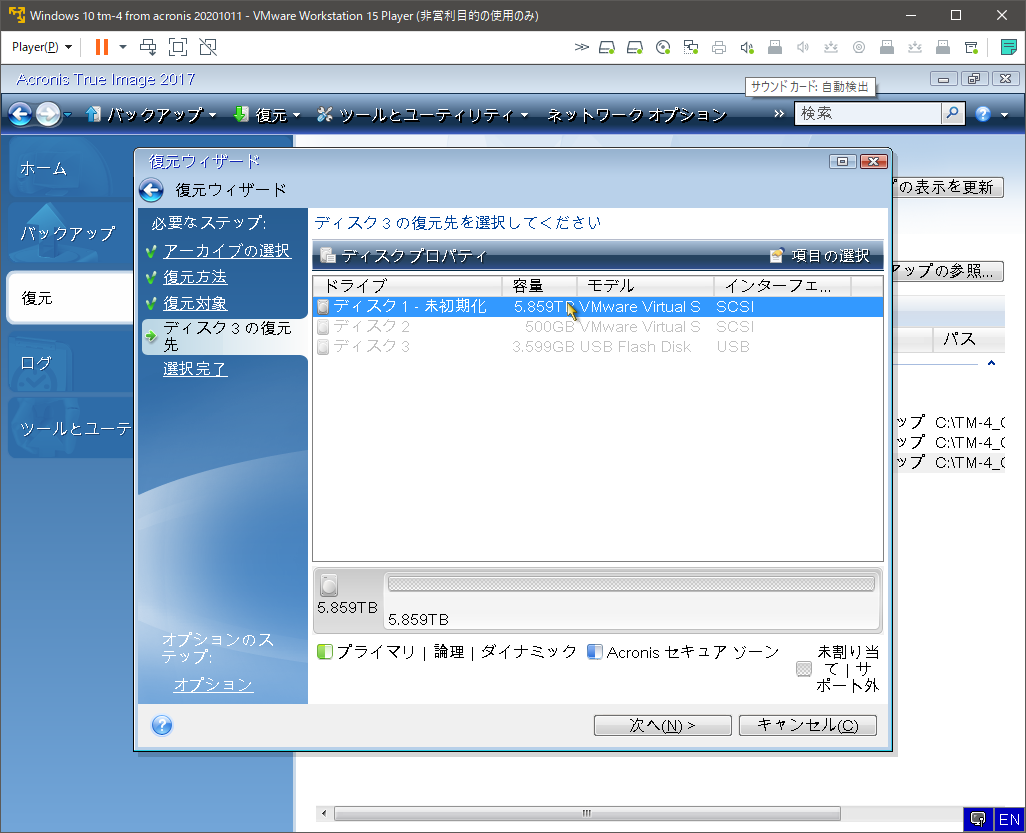This screenshot has height=833, width=1026.
Task: Click ネットワーク オプション in the toolbar
Action: 637,115
